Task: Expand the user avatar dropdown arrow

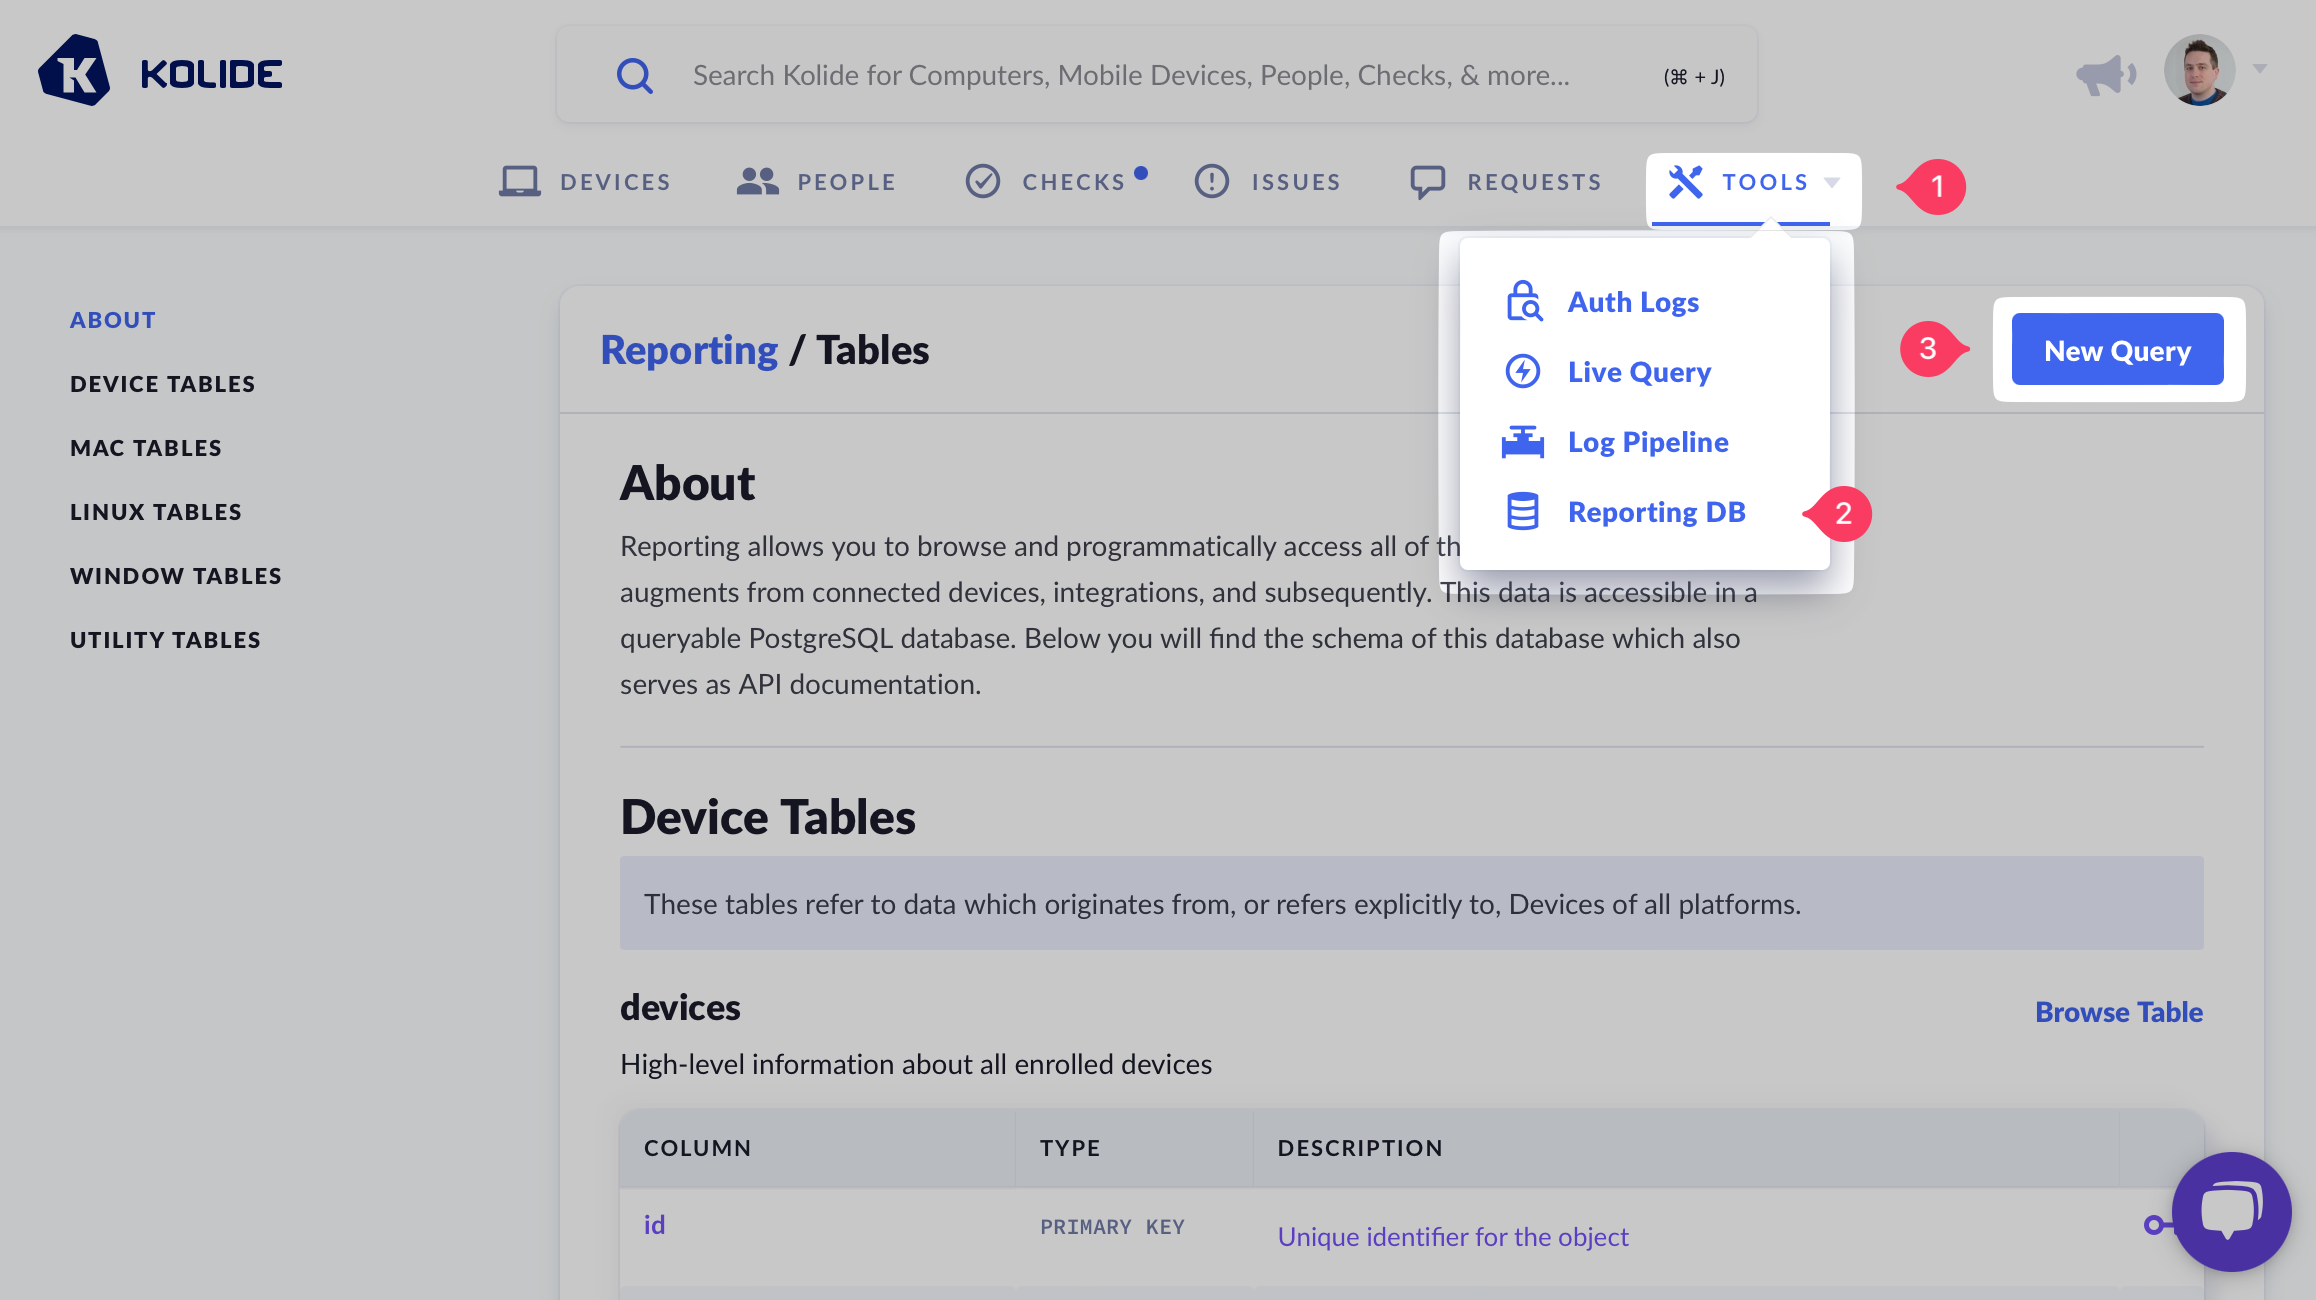Action: (2260, 69)
